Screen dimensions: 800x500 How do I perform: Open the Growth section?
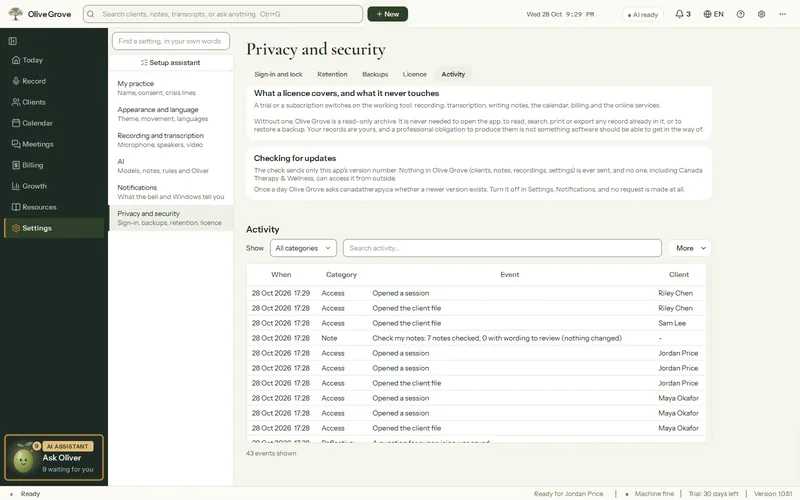(54, 186)
